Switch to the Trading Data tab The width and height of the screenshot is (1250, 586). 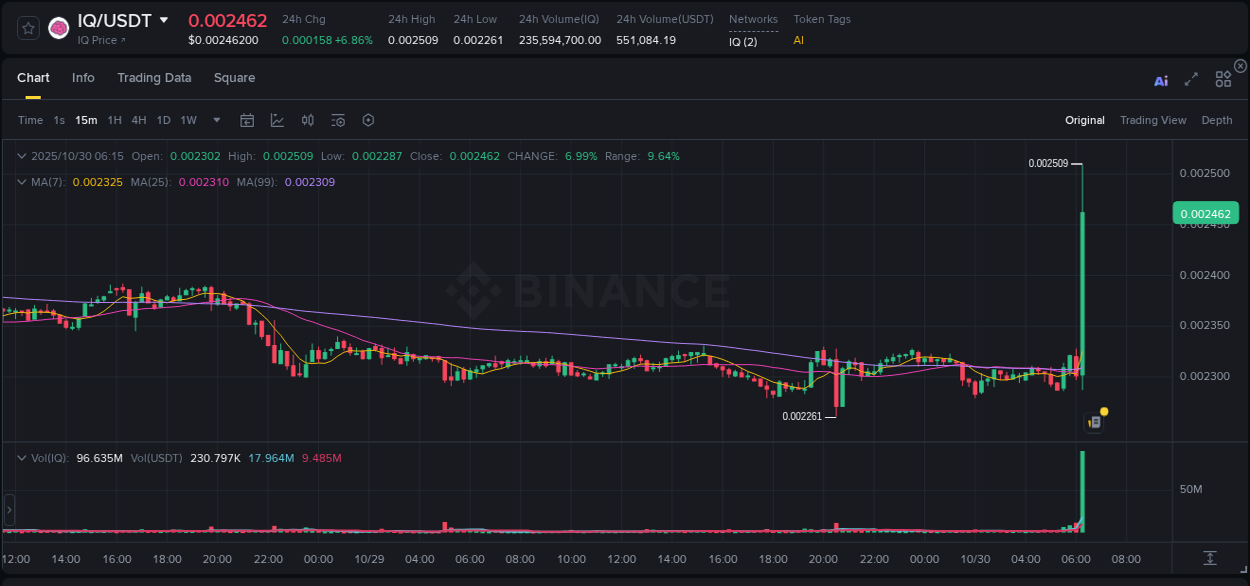(x=154, y=78)
